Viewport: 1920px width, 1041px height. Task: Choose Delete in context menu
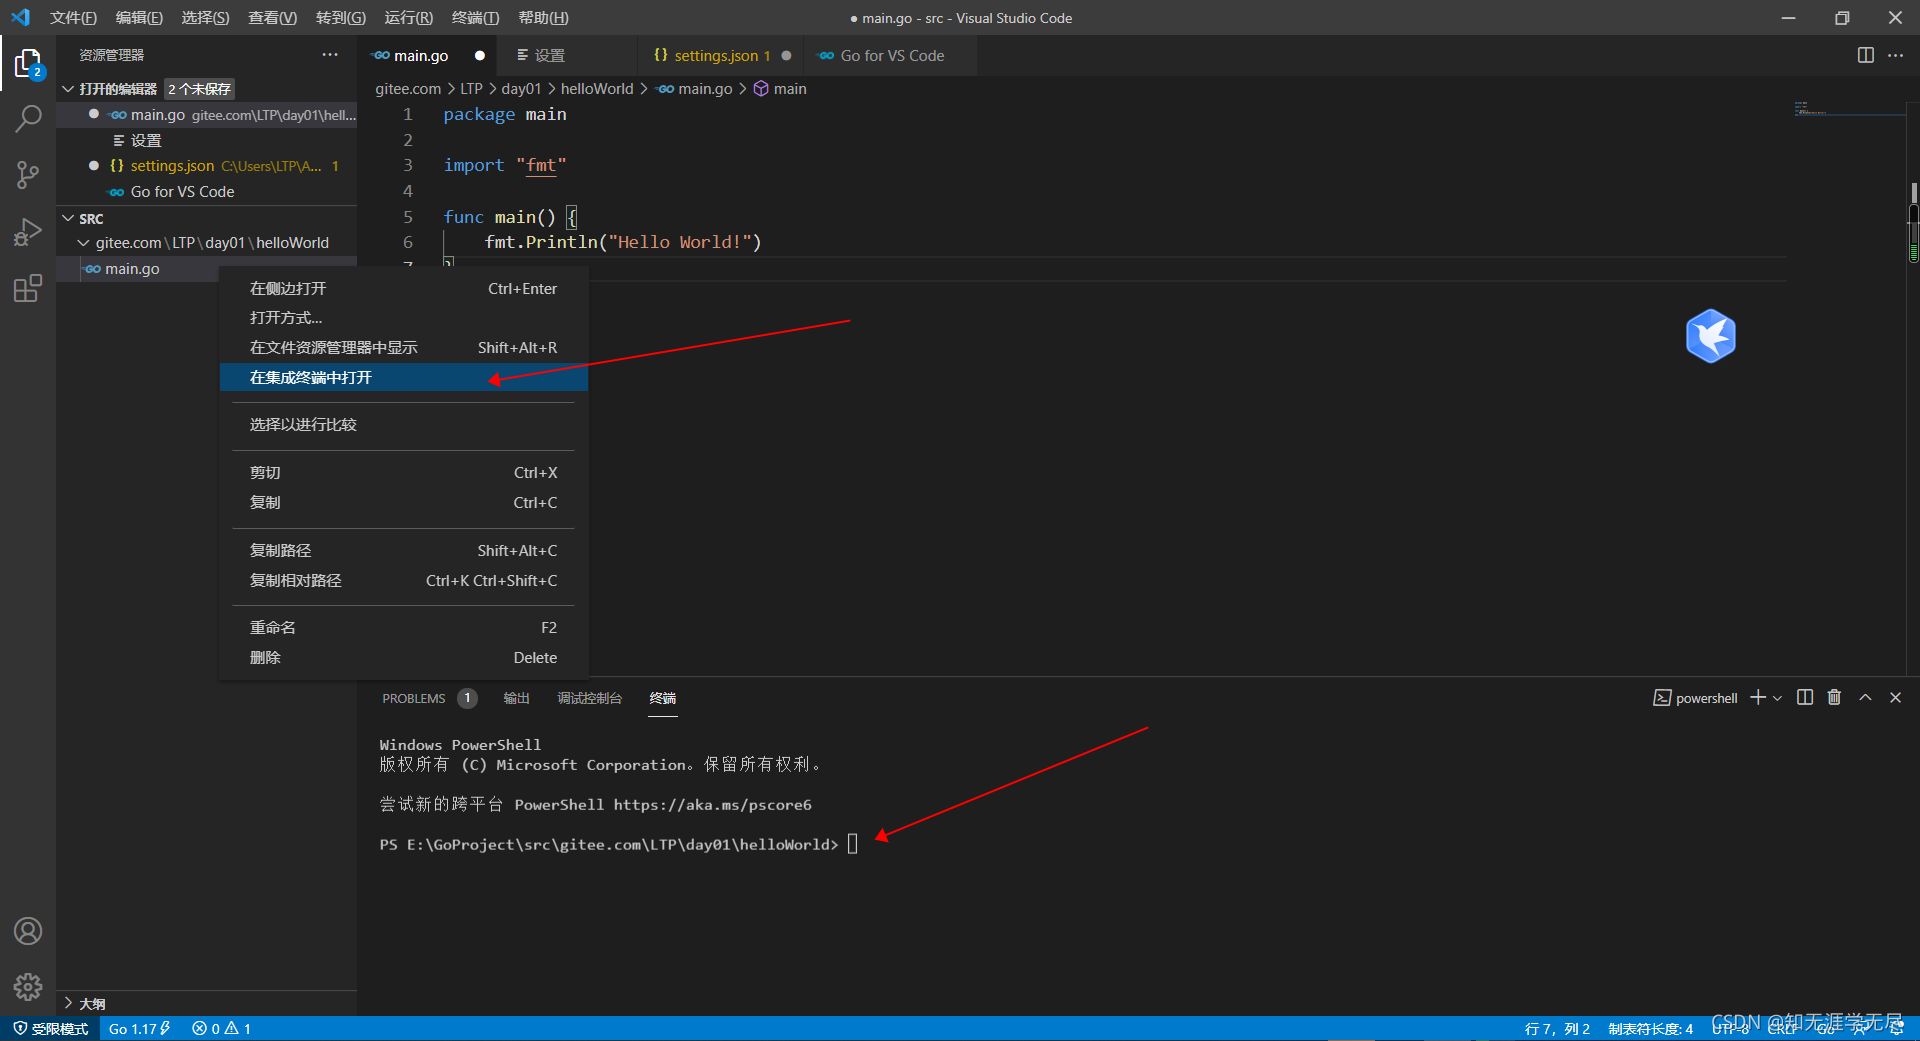[x=403, y=658]
